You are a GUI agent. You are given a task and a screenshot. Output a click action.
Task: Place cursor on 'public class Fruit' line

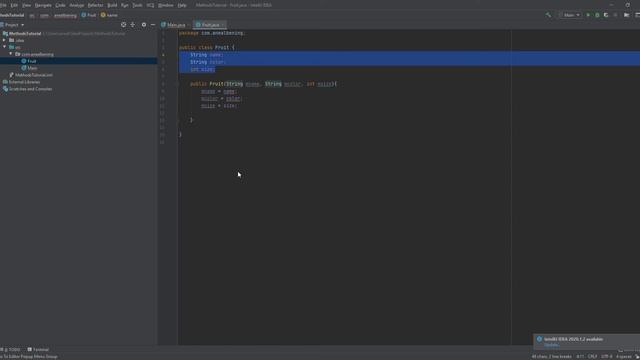click(207, 47)
